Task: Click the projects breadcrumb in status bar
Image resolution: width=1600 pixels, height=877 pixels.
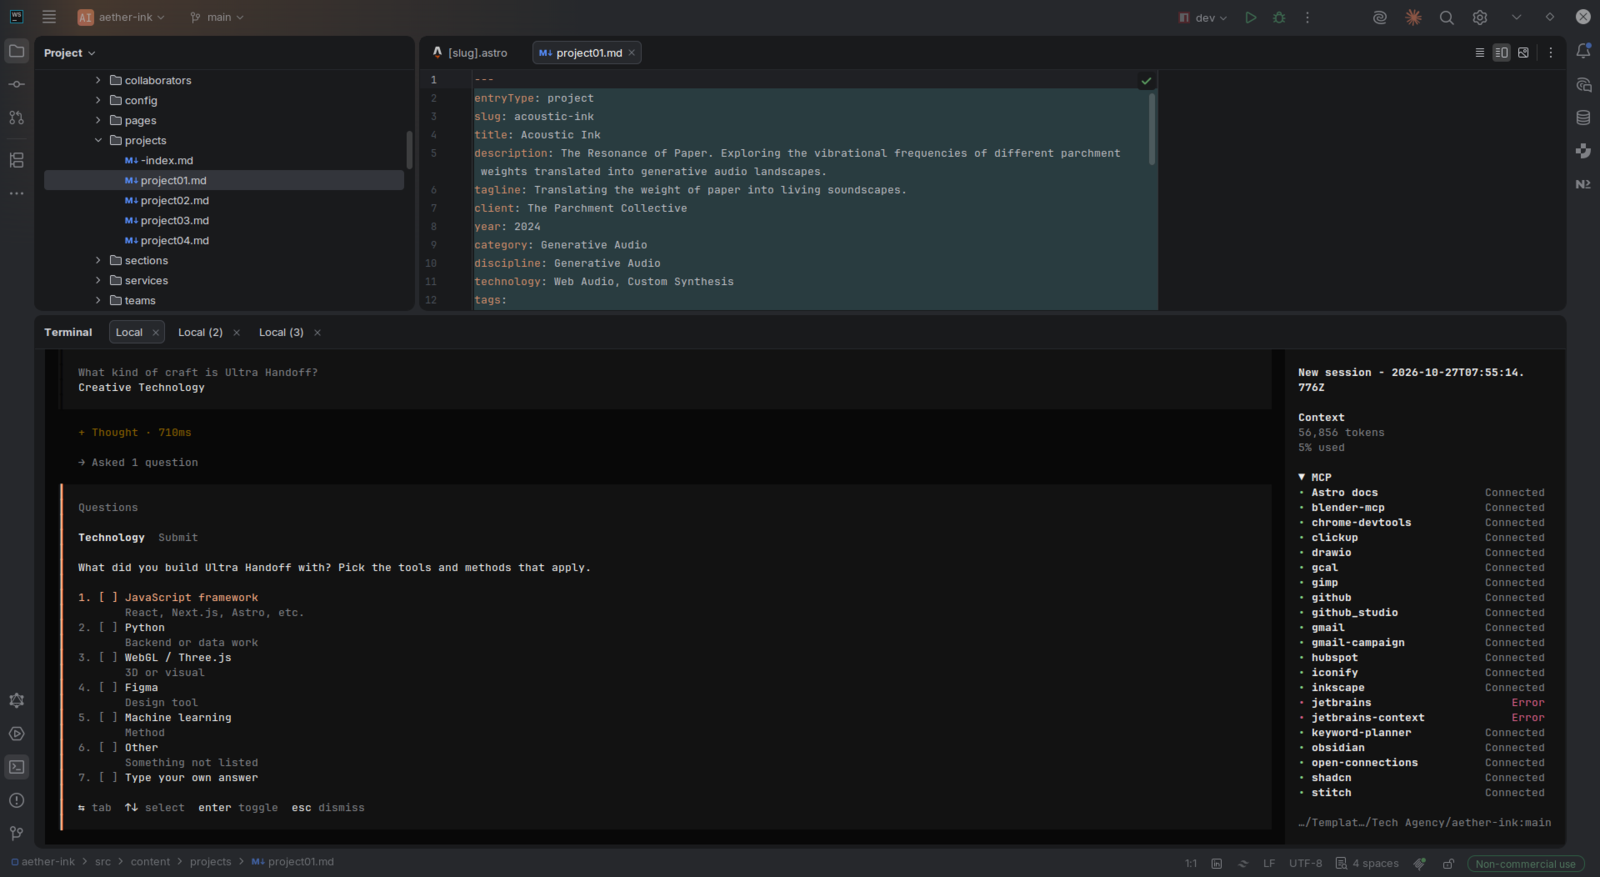Action: click(x=210, y=862)
